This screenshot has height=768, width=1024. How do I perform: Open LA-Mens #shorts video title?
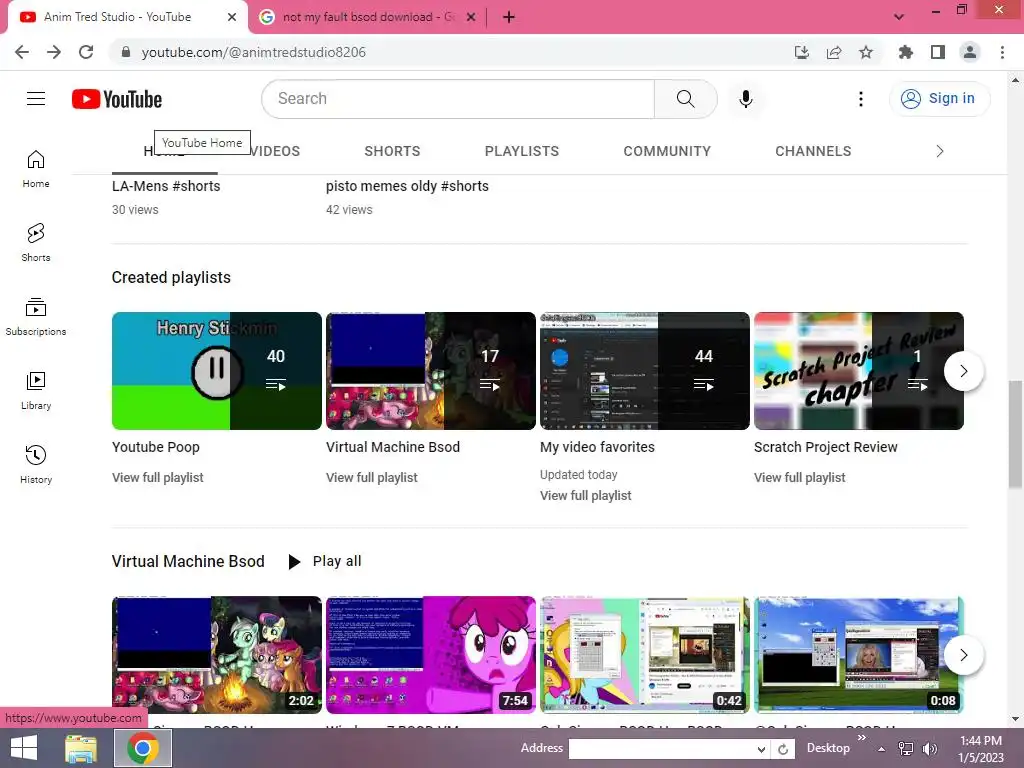pos(166,186)
